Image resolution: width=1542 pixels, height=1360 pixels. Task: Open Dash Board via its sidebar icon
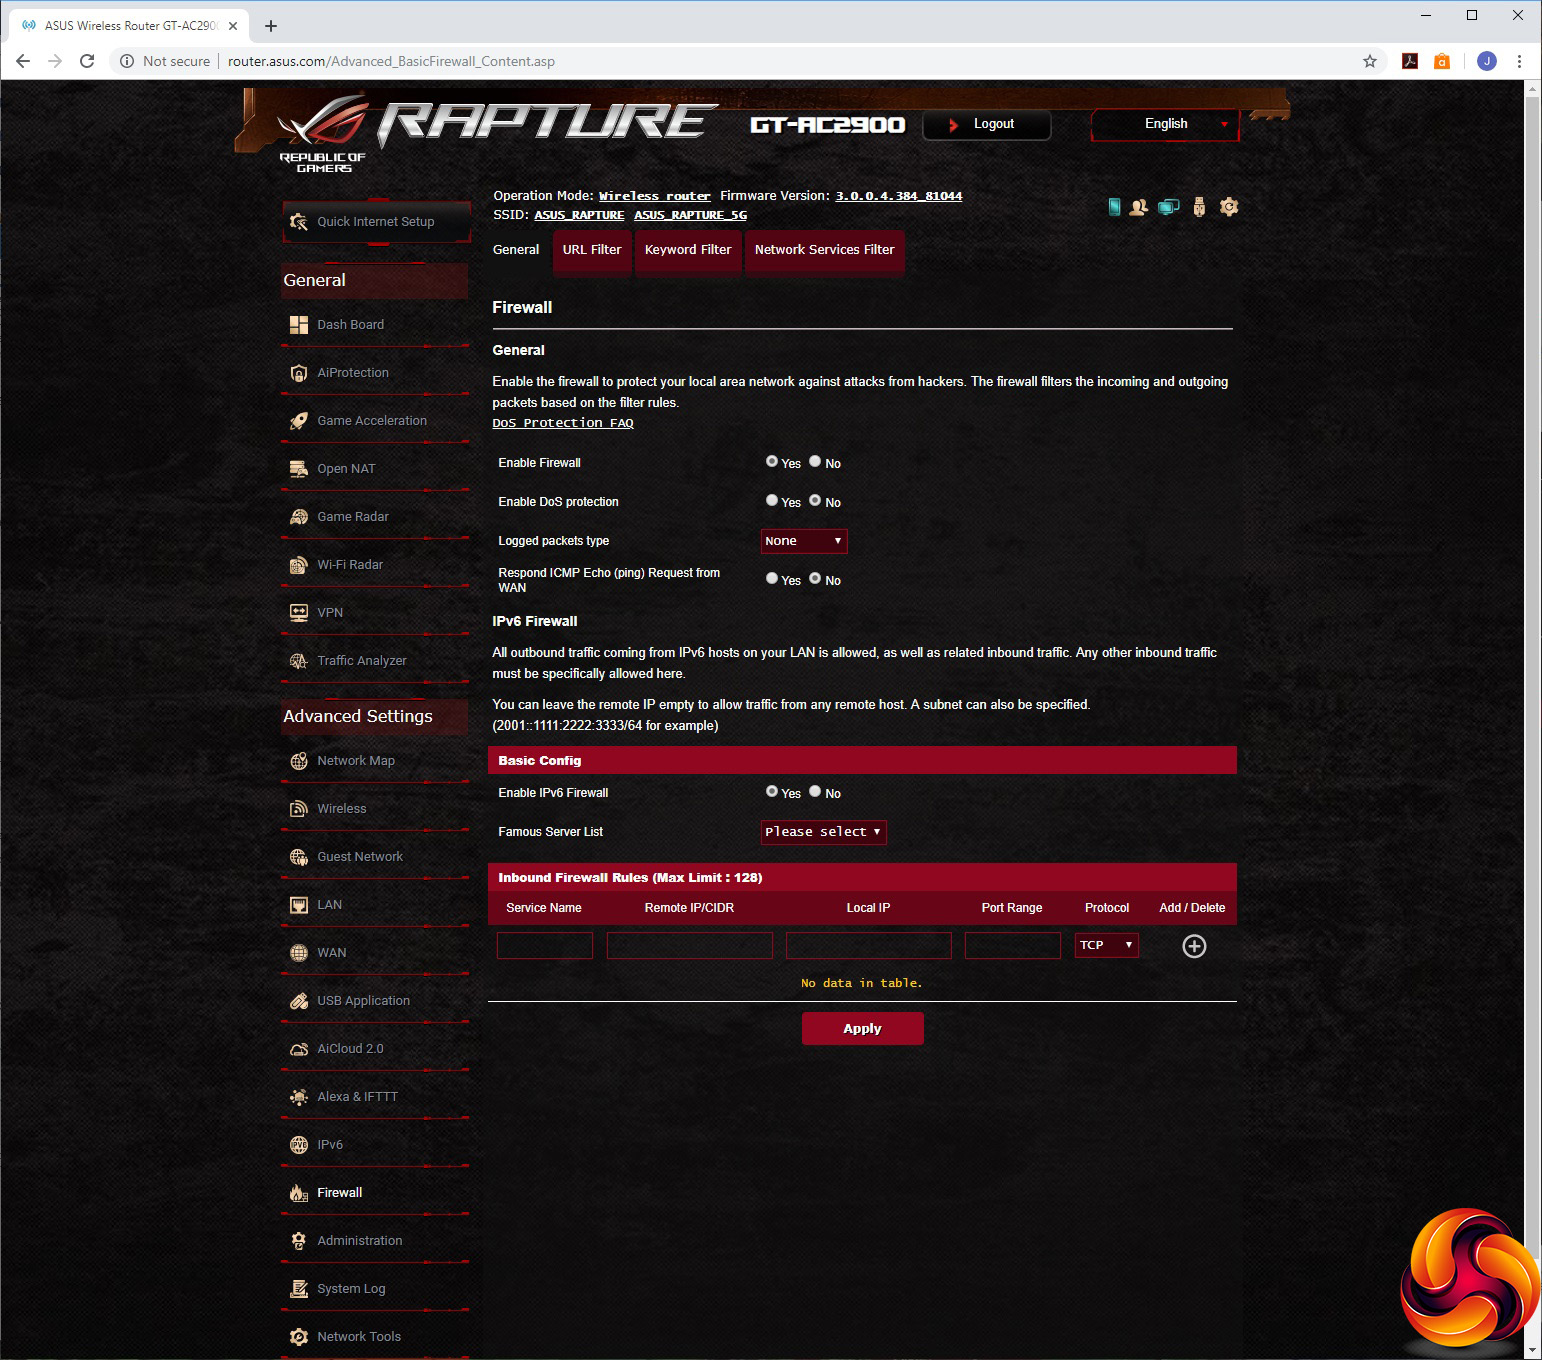click(x=298, y=325)
